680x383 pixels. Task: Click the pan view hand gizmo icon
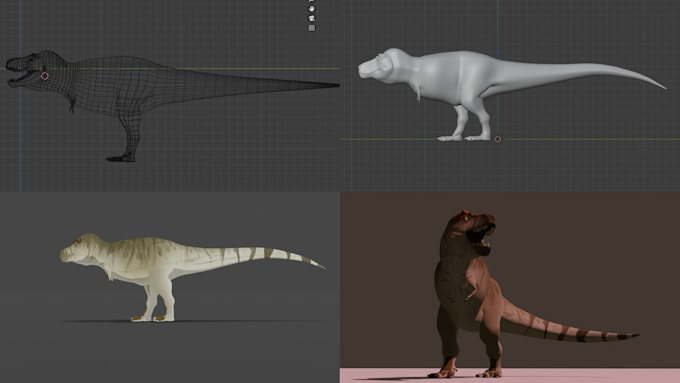point(311,8)
